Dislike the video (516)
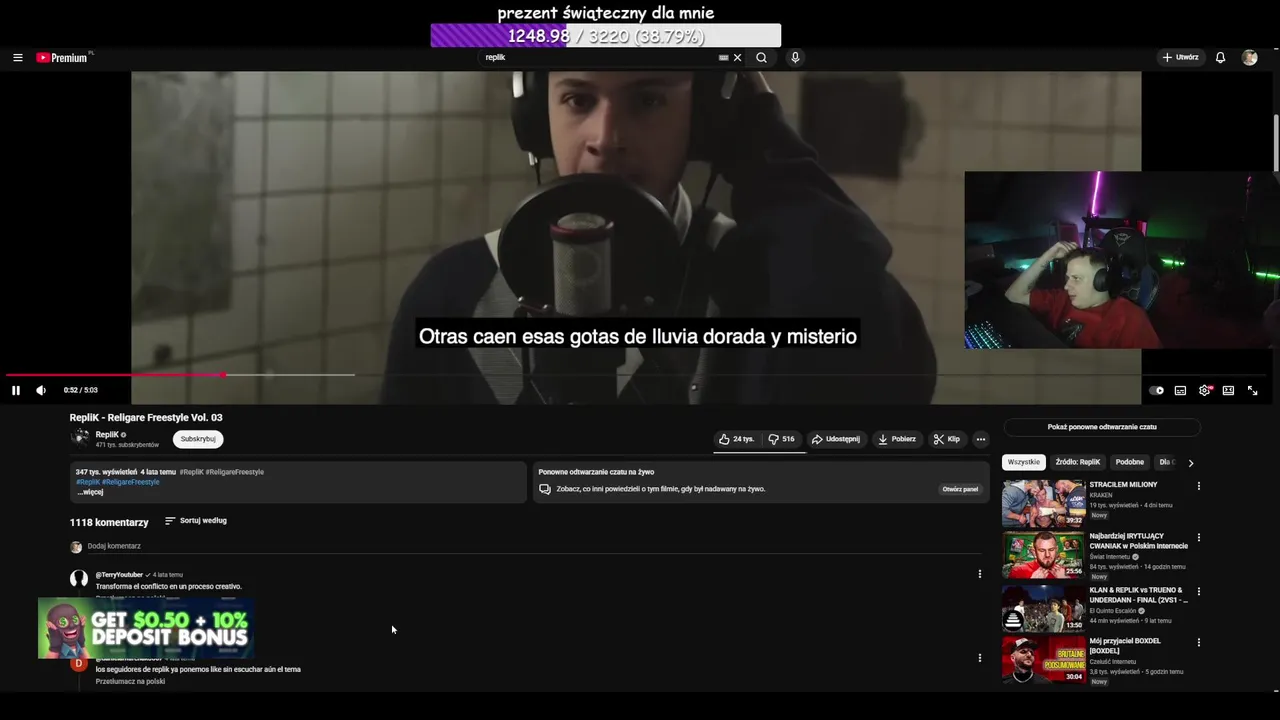The width and height of the screenshot is (1280, 720). [x=782, y=439]
